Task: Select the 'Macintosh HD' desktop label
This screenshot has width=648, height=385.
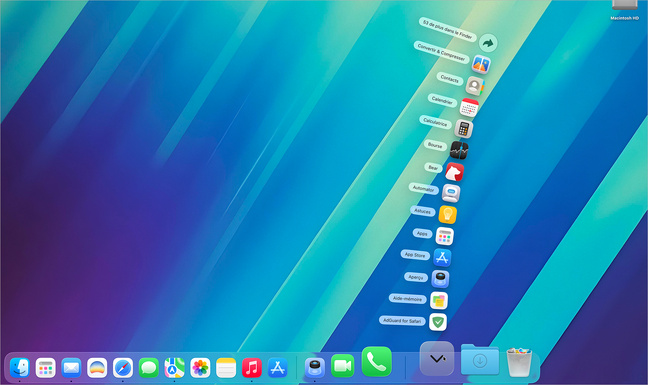Action: point(624,18)
